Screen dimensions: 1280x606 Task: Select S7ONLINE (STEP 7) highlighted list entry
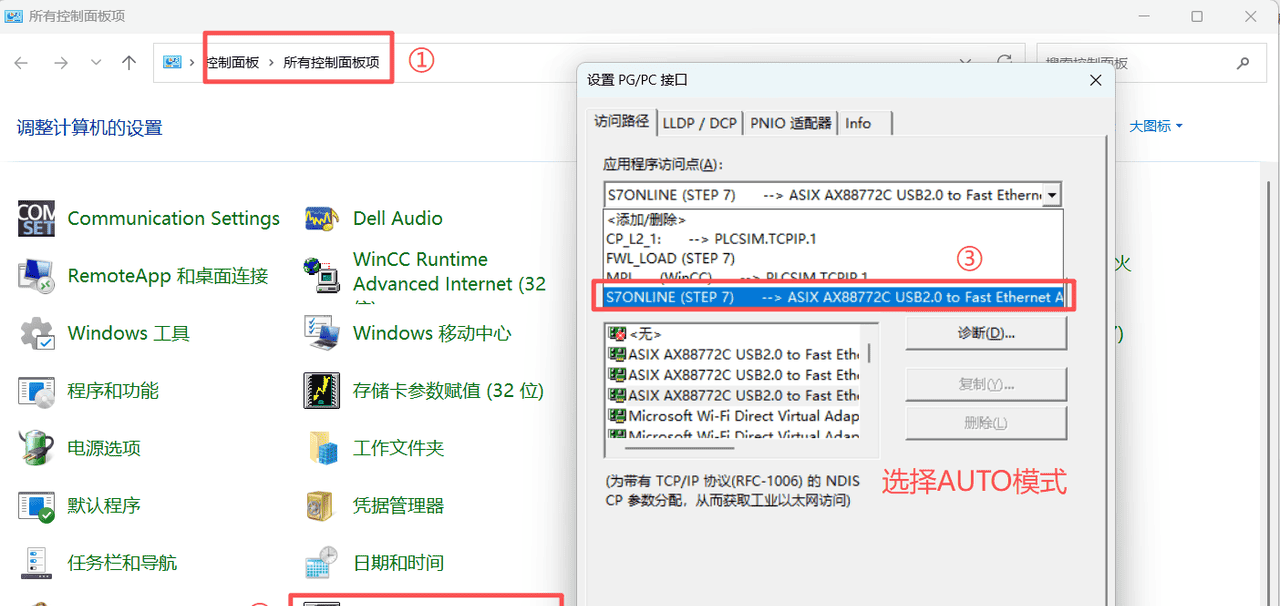[835, 297]
